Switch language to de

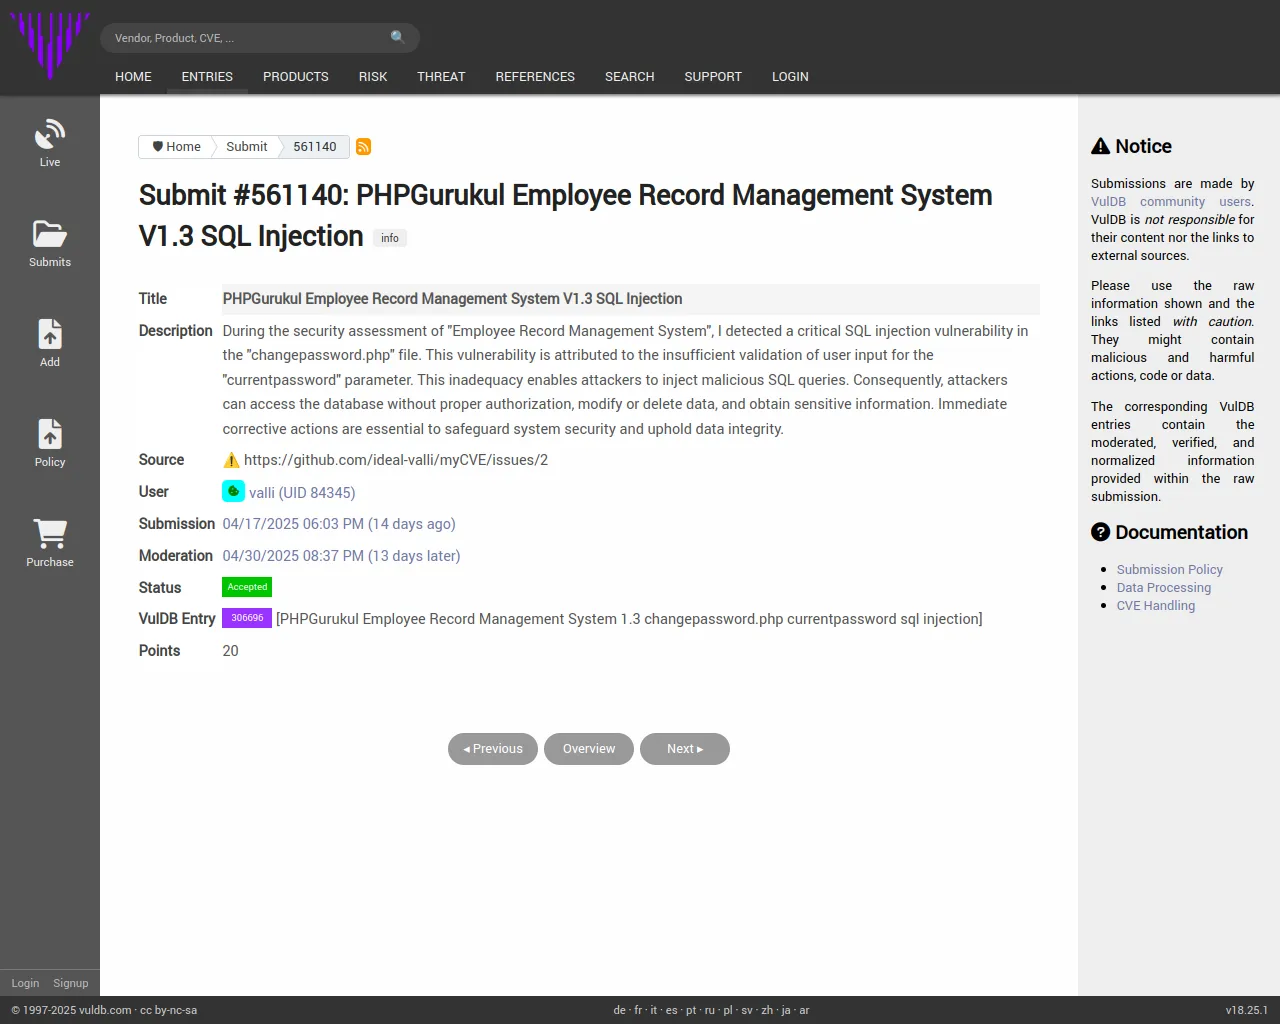(x=620, y=1010)
